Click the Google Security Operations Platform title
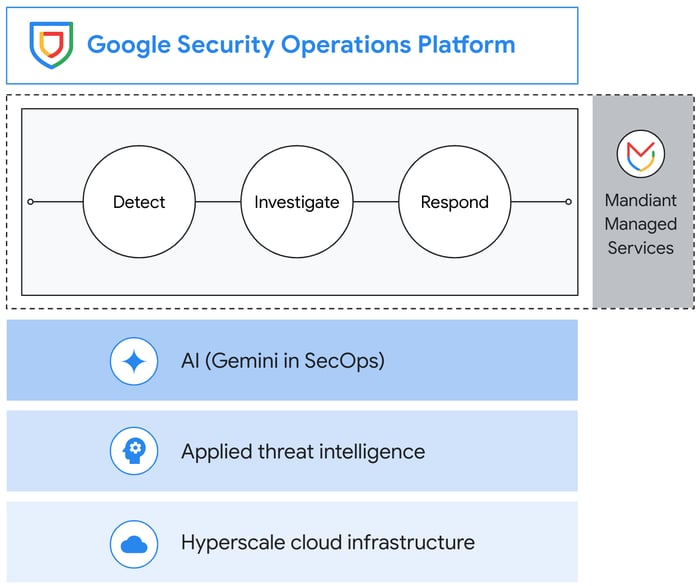Viewport: 700px width, 586px height. pyautogui.click(x=301, y=45)
